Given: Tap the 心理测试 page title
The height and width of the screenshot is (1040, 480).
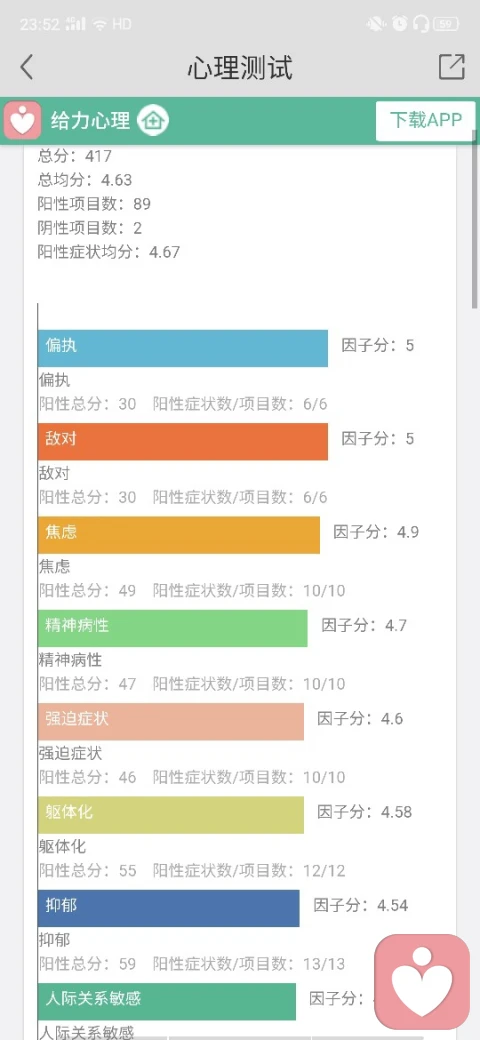Looking at the screenshot, I should coord(240,67).
